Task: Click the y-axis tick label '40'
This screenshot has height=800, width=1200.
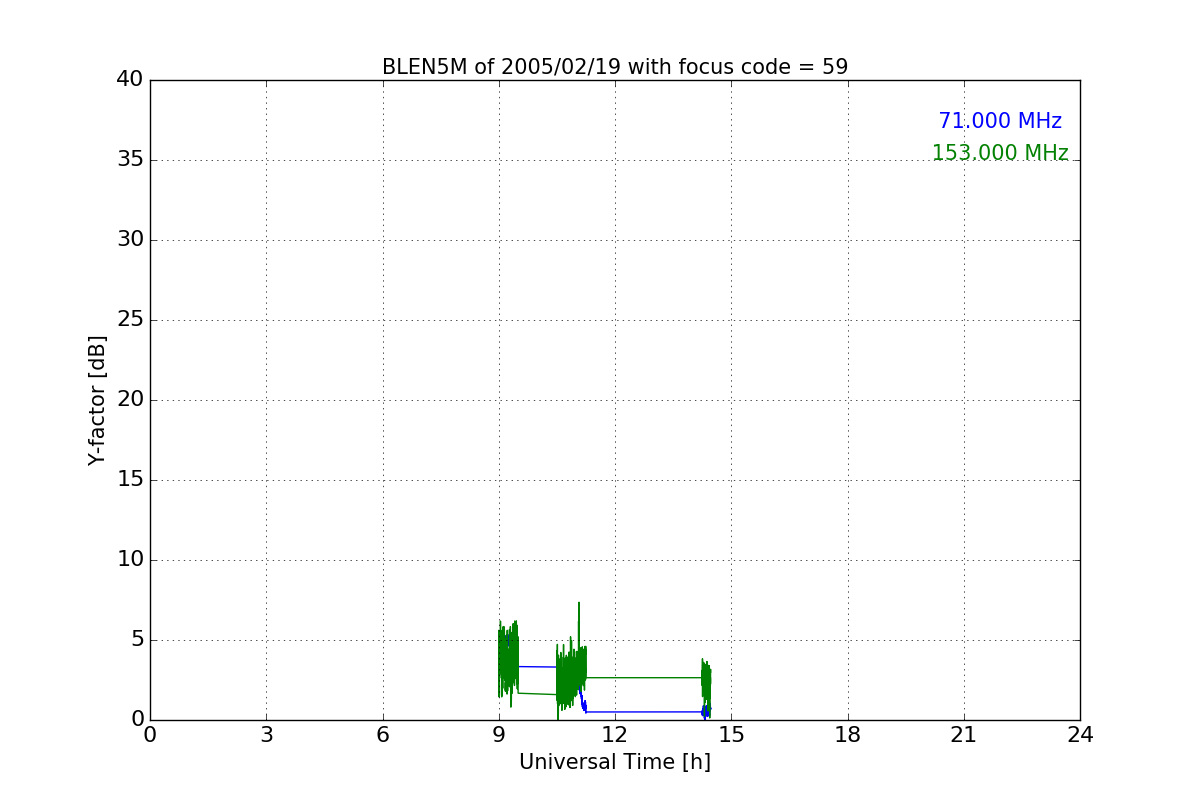Action: [x=130, y=80]
